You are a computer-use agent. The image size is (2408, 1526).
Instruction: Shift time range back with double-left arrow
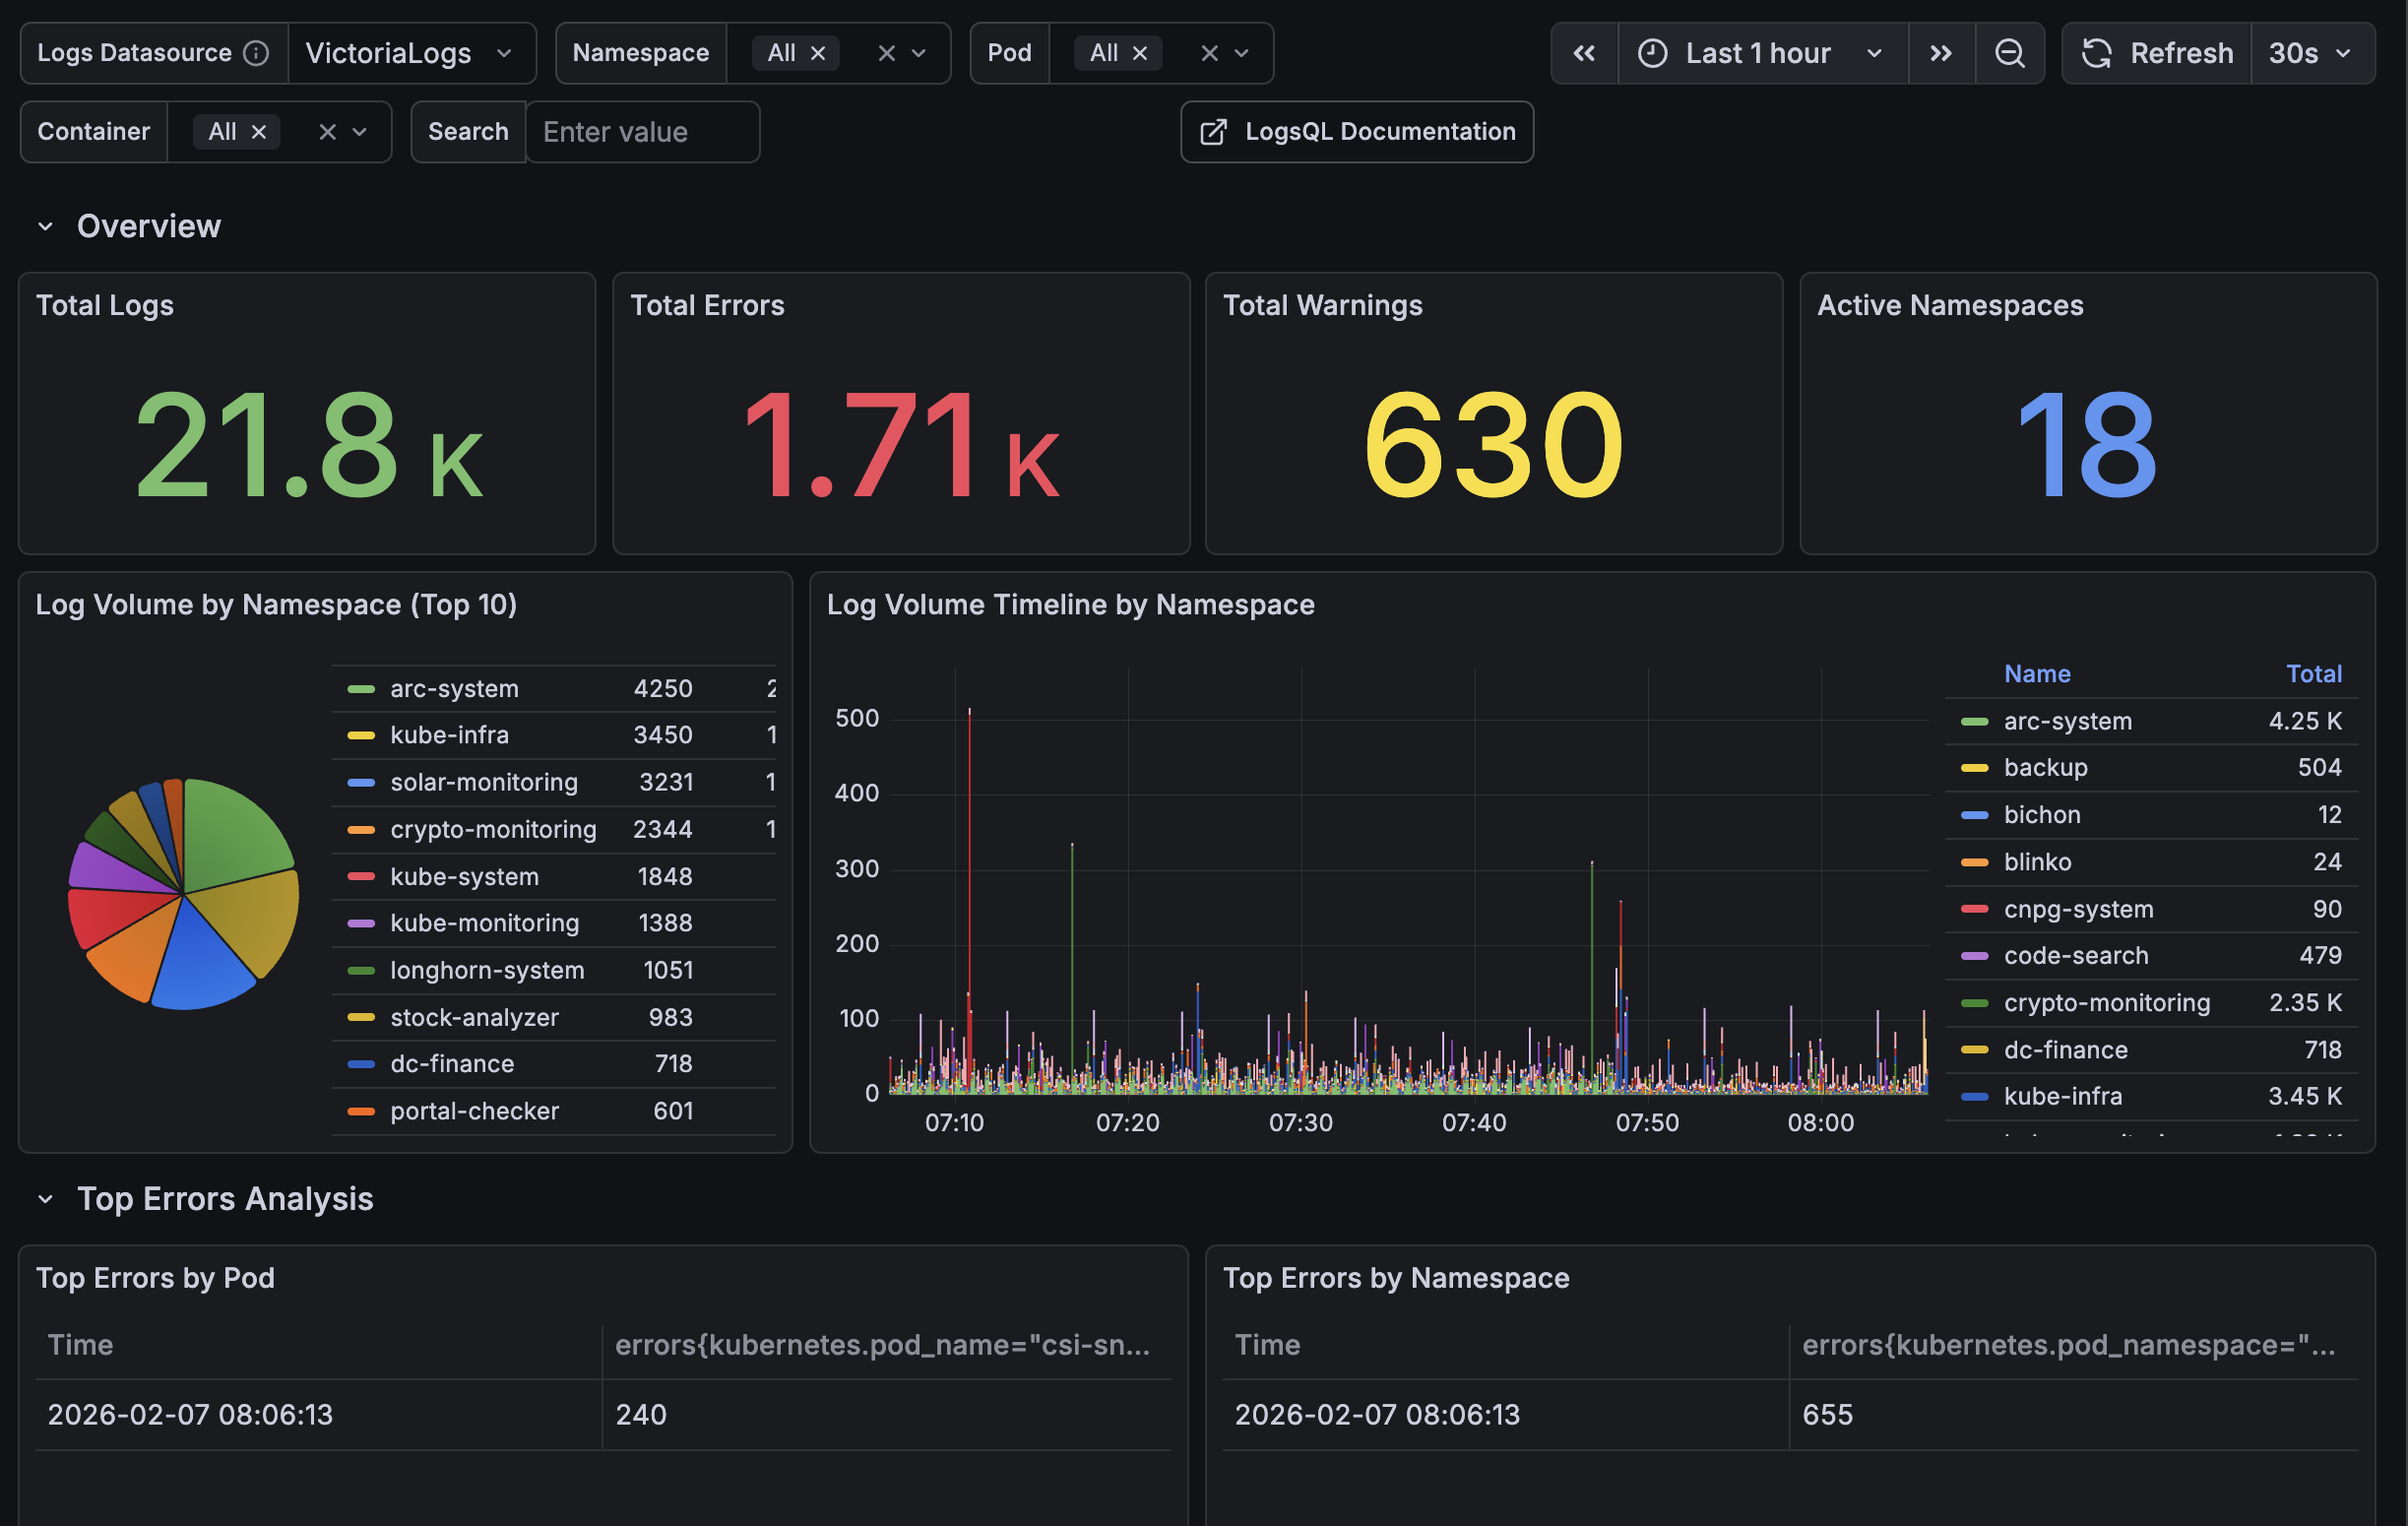pyautogui.click(x=1584, y=52)
